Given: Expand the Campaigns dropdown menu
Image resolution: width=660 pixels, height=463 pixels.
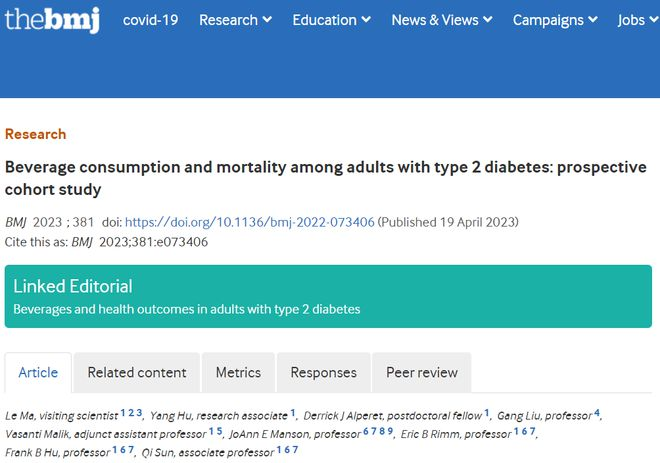Looking at the screenshot, I should pos(555,20).
